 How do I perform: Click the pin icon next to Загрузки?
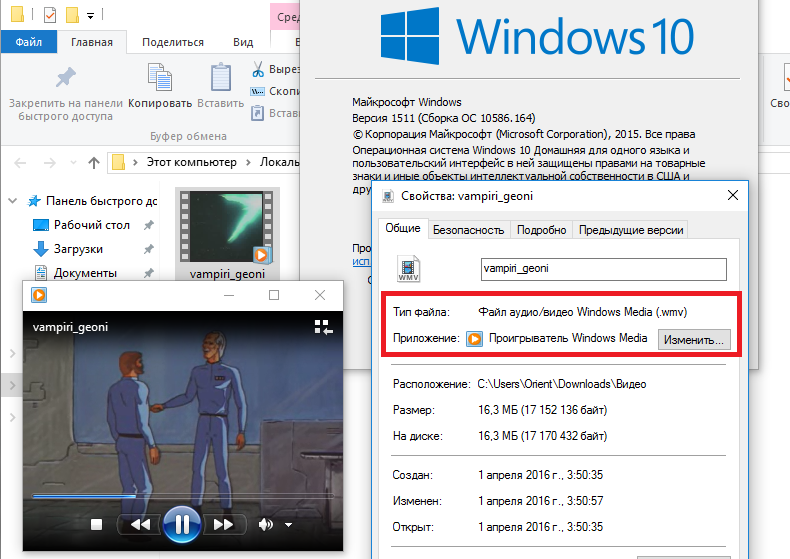point(149,249)
